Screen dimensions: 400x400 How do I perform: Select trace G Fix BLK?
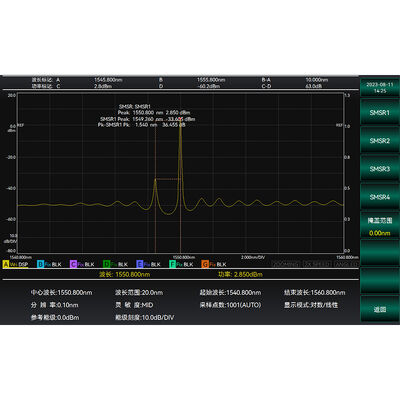pos(214,264)
